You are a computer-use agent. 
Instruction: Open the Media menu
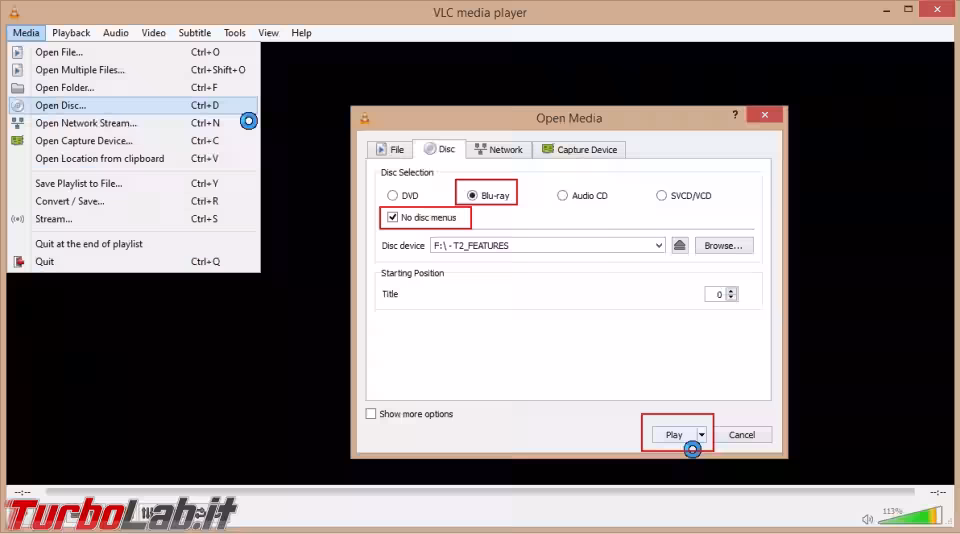tap(26, 33)
